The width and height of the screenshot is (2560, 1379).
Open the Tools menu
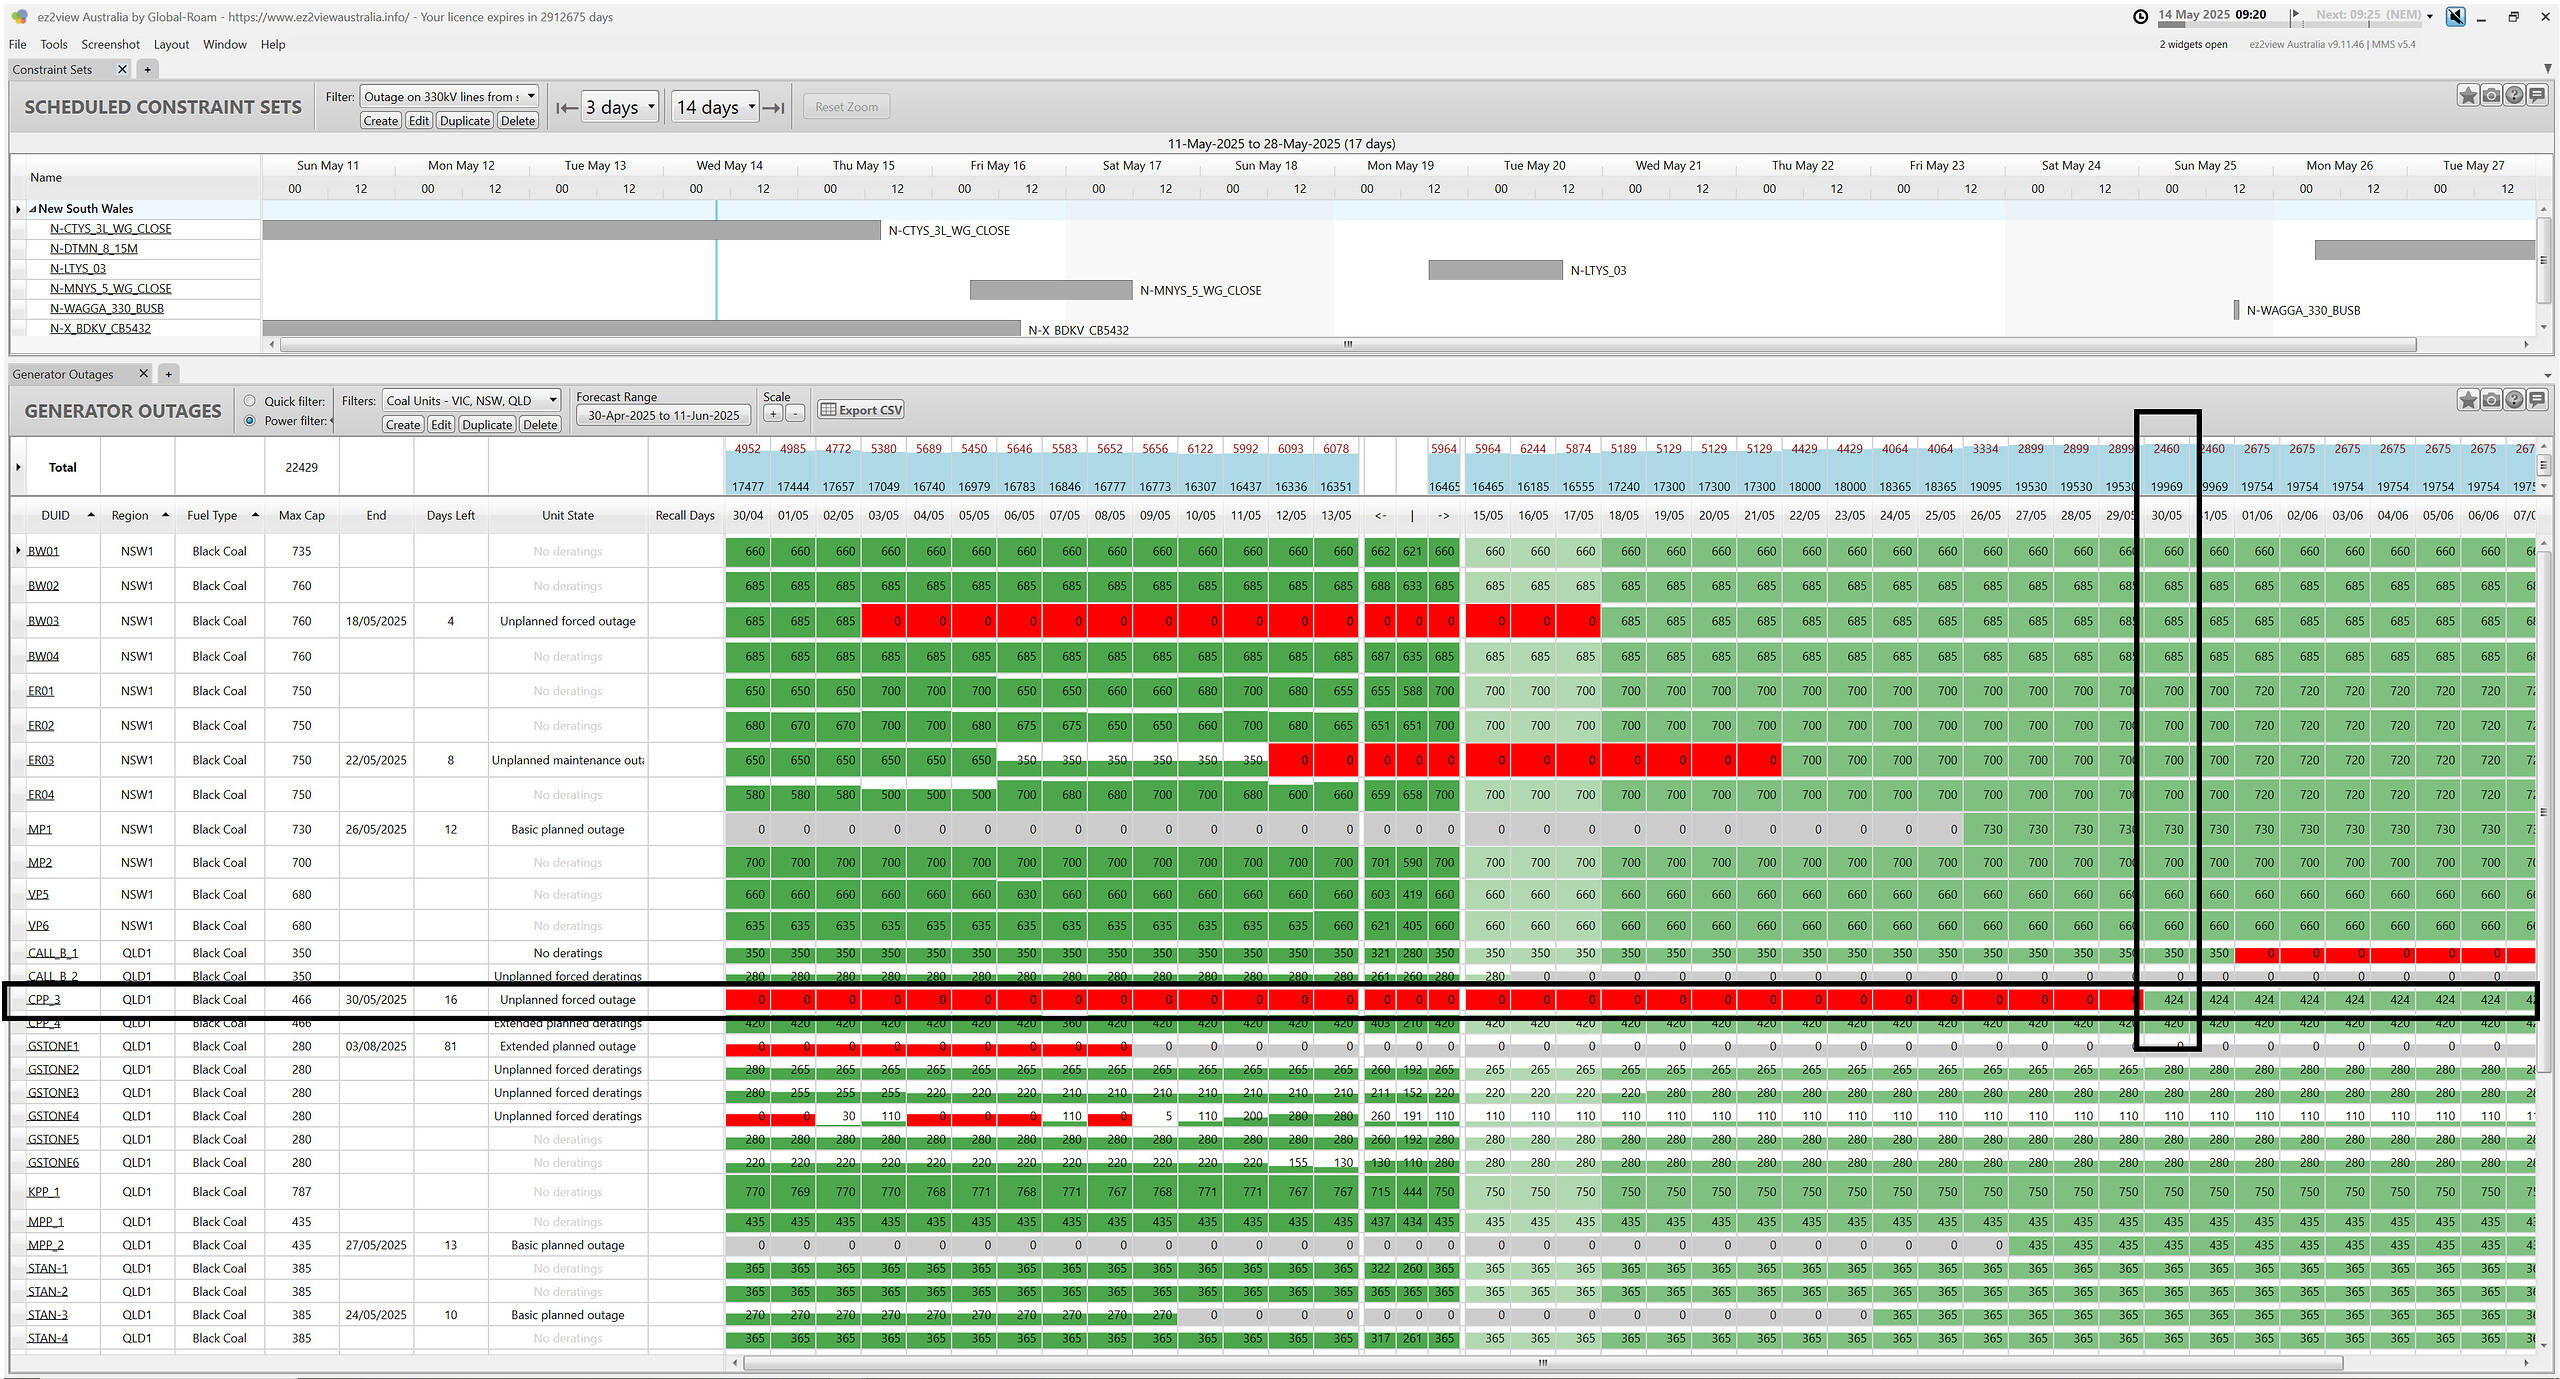(54, 44)
